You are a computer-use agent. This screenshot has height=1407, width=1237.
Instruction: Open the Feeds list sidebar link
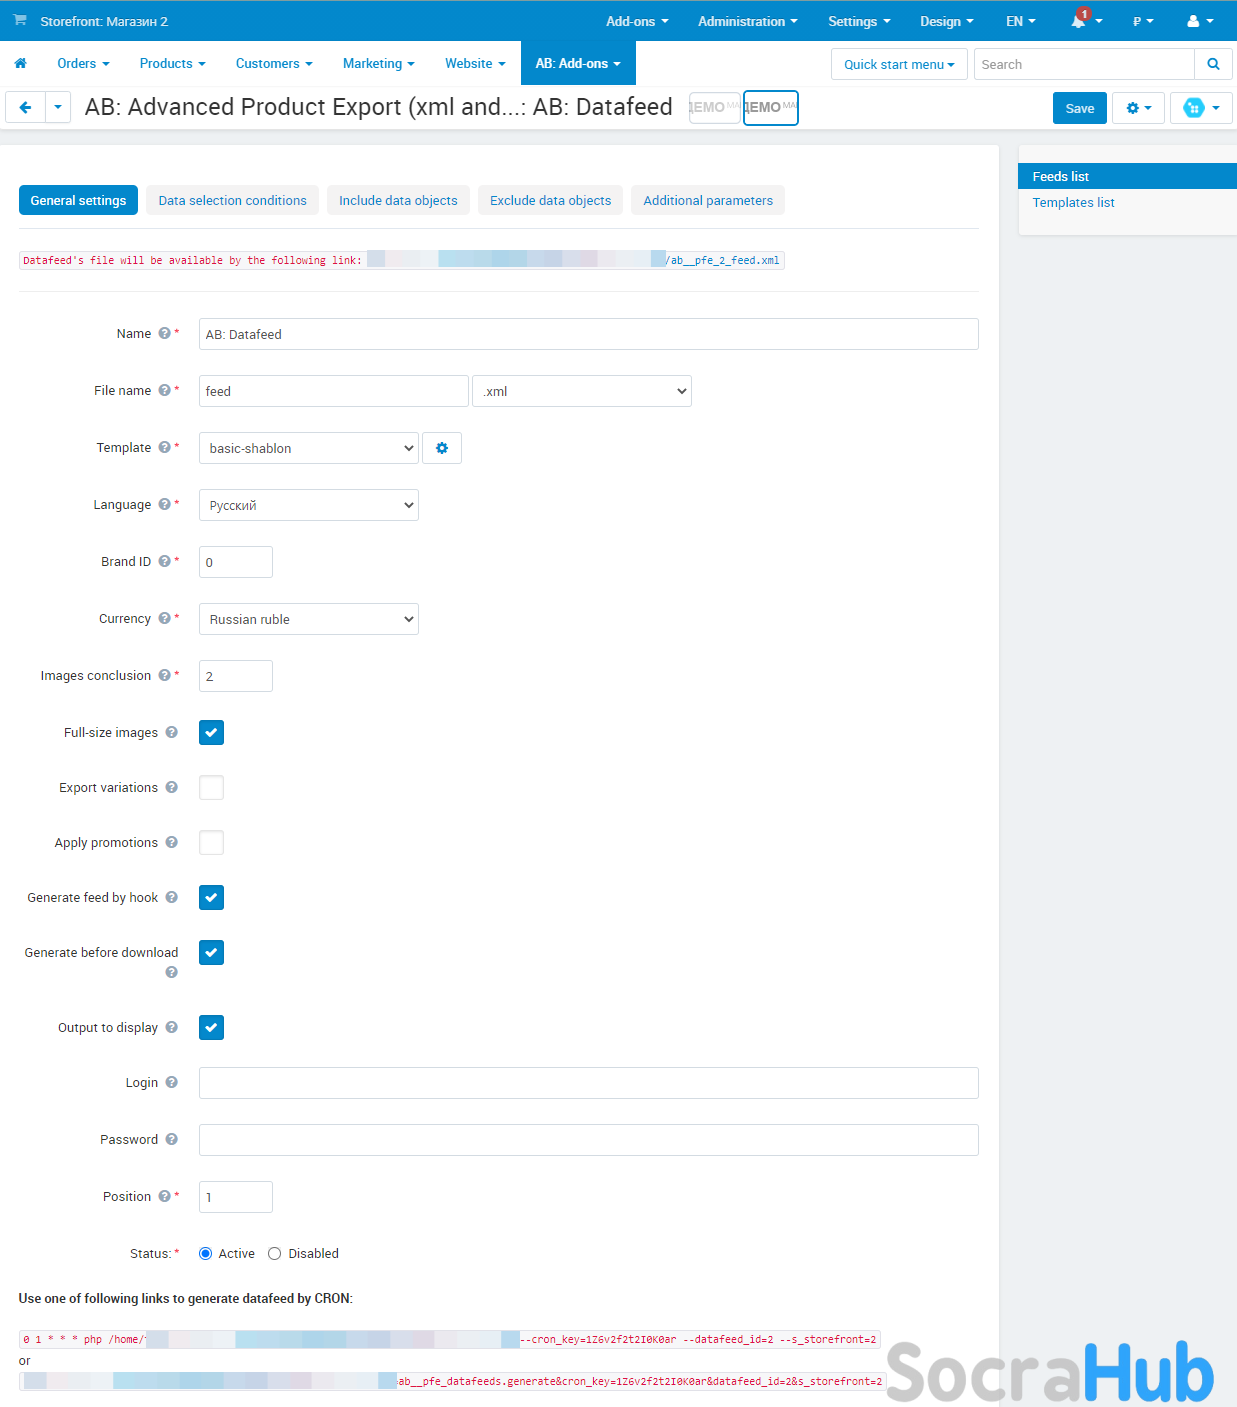tap(1128, 176)
